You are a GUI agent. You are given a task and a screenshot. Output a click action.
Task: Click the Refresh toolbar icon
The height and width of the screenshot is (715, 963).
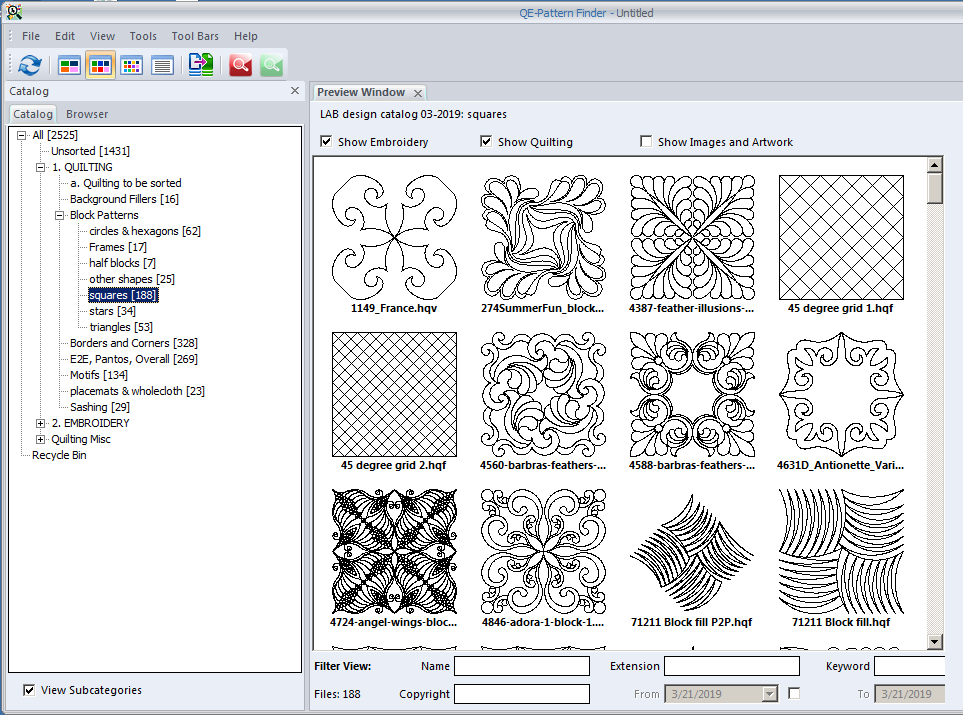(29, 65)
